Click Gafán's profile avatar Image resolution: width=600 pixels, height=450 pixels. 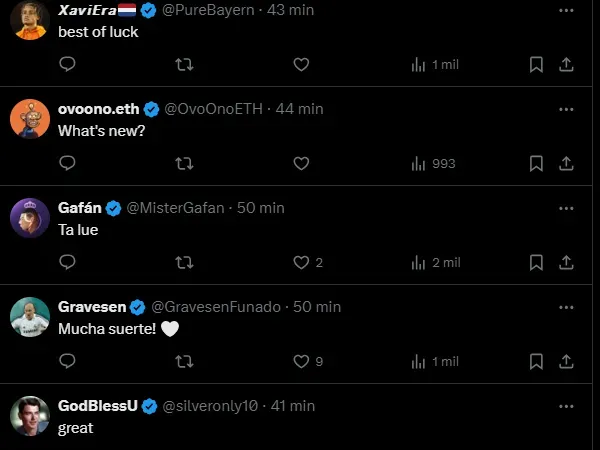(30, 218)
